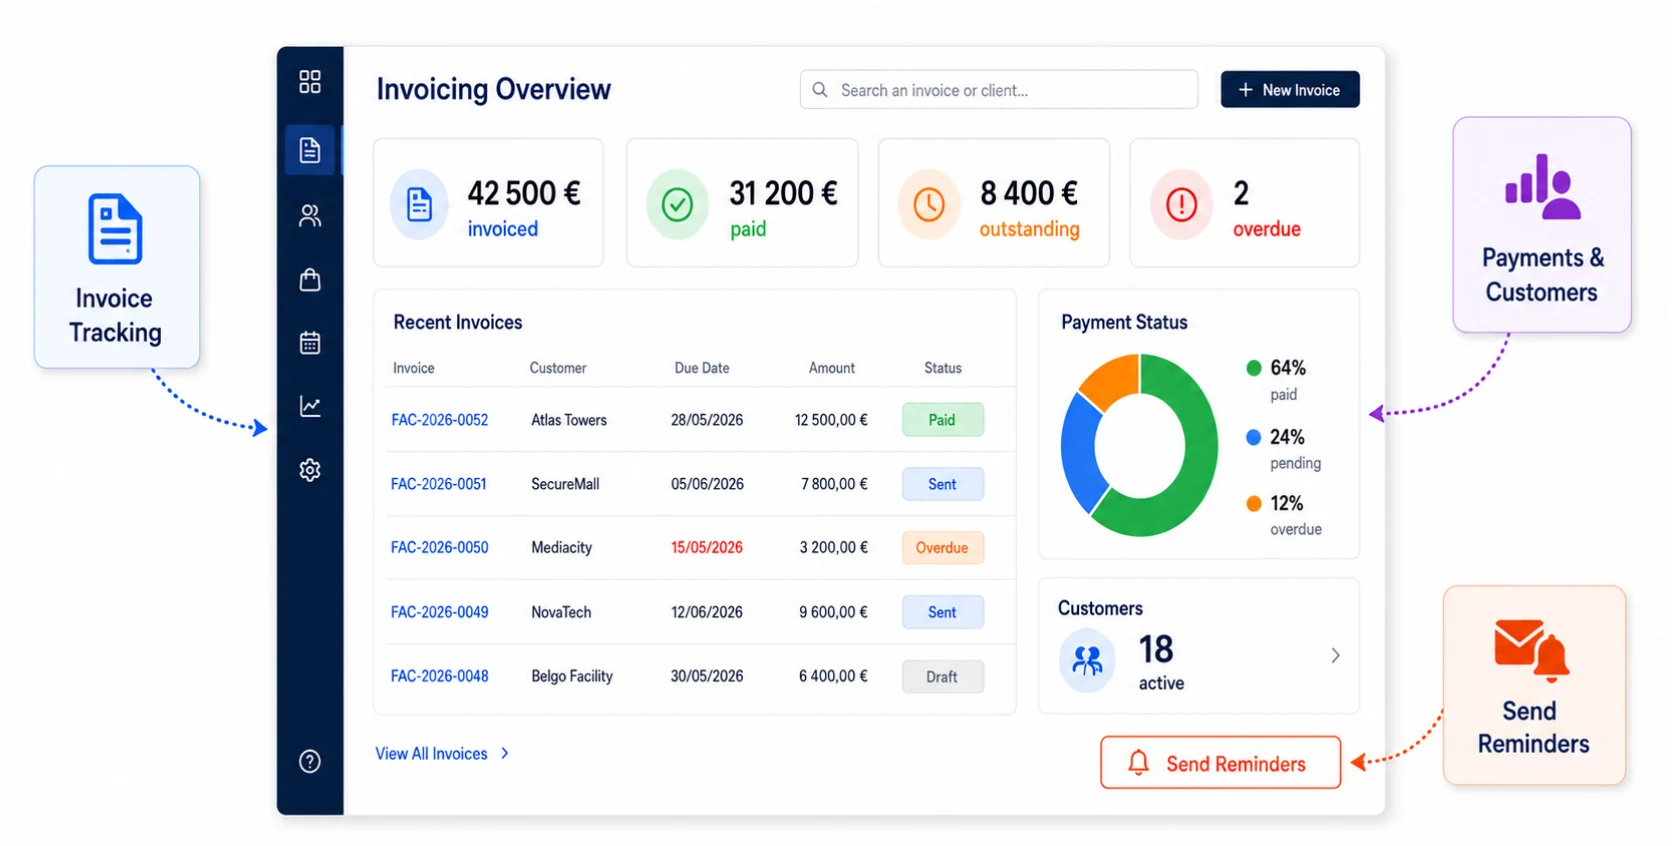Click the help question mark icon

(x=310, y=762)
